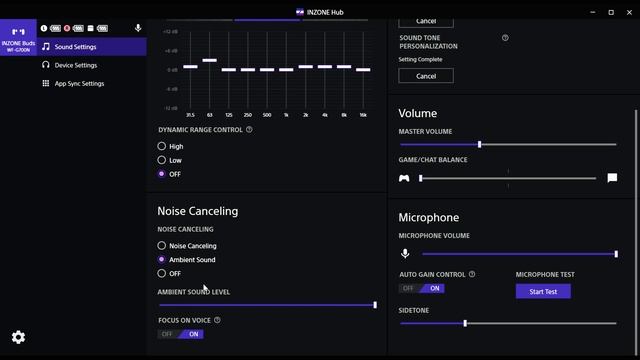Open App Sync Settings page

[x=91, y=83]
